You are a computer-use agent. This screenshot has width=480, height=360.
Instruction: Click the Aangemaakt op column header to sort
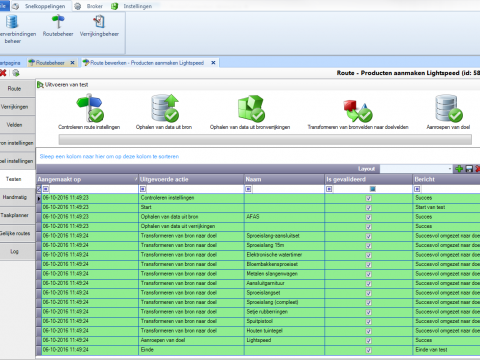[87, 179]
